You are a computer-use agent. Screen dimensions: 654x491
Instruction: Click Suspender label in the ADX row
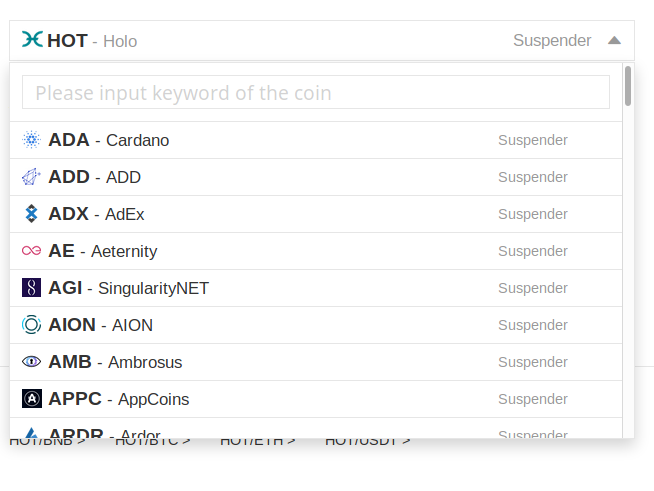pos(533,214)
